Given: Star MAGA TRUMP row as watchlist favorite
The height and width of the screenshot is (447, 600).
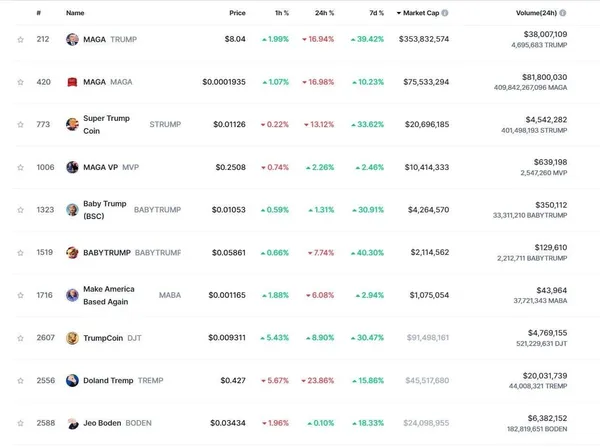Looking at the screenshot, I should tap(20, 39).
